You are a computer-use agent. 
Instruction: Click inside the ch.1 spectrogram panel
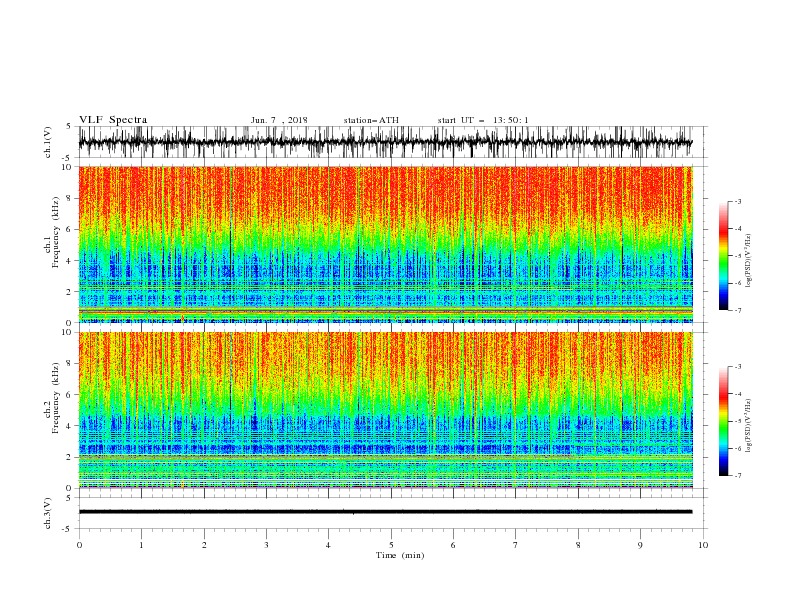tap(385, 244)
